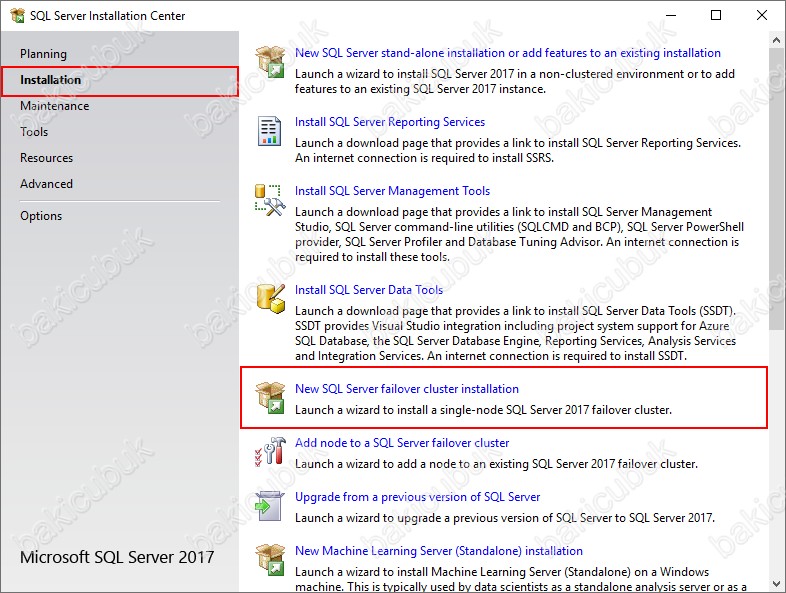This screenshot has height=593, width=786.
Task: Maximize the Installation Center window
Action: [x=716, y=16]
